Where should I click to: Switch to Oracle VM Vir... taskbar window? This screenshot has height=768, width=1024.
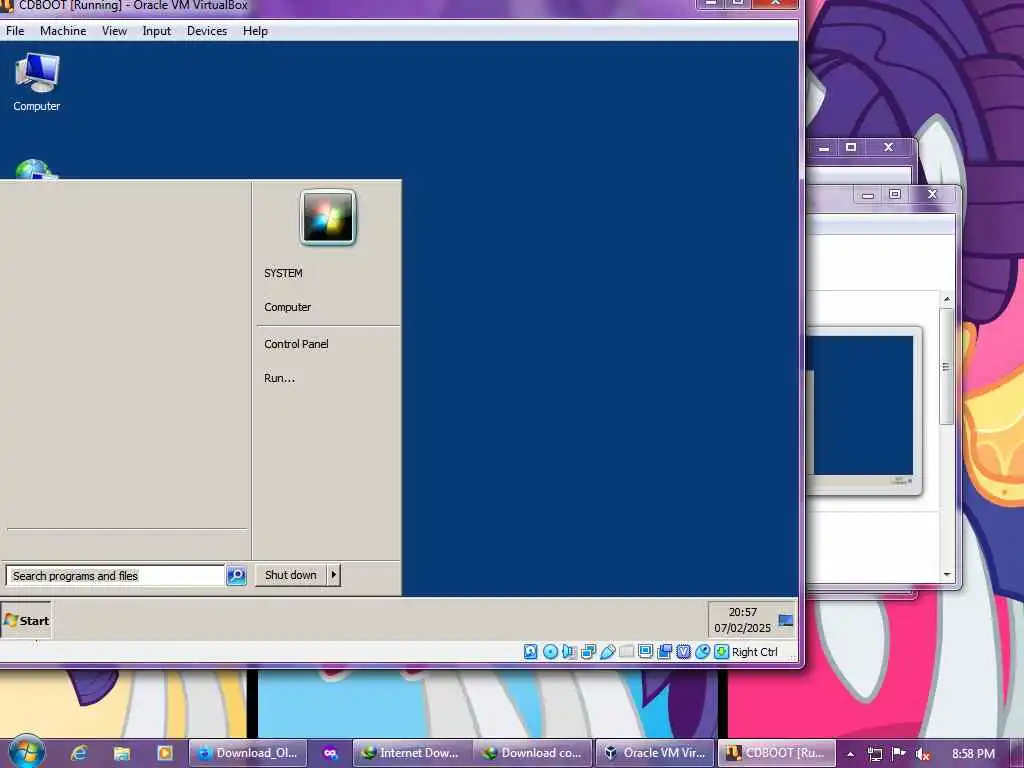coord(655,753)
